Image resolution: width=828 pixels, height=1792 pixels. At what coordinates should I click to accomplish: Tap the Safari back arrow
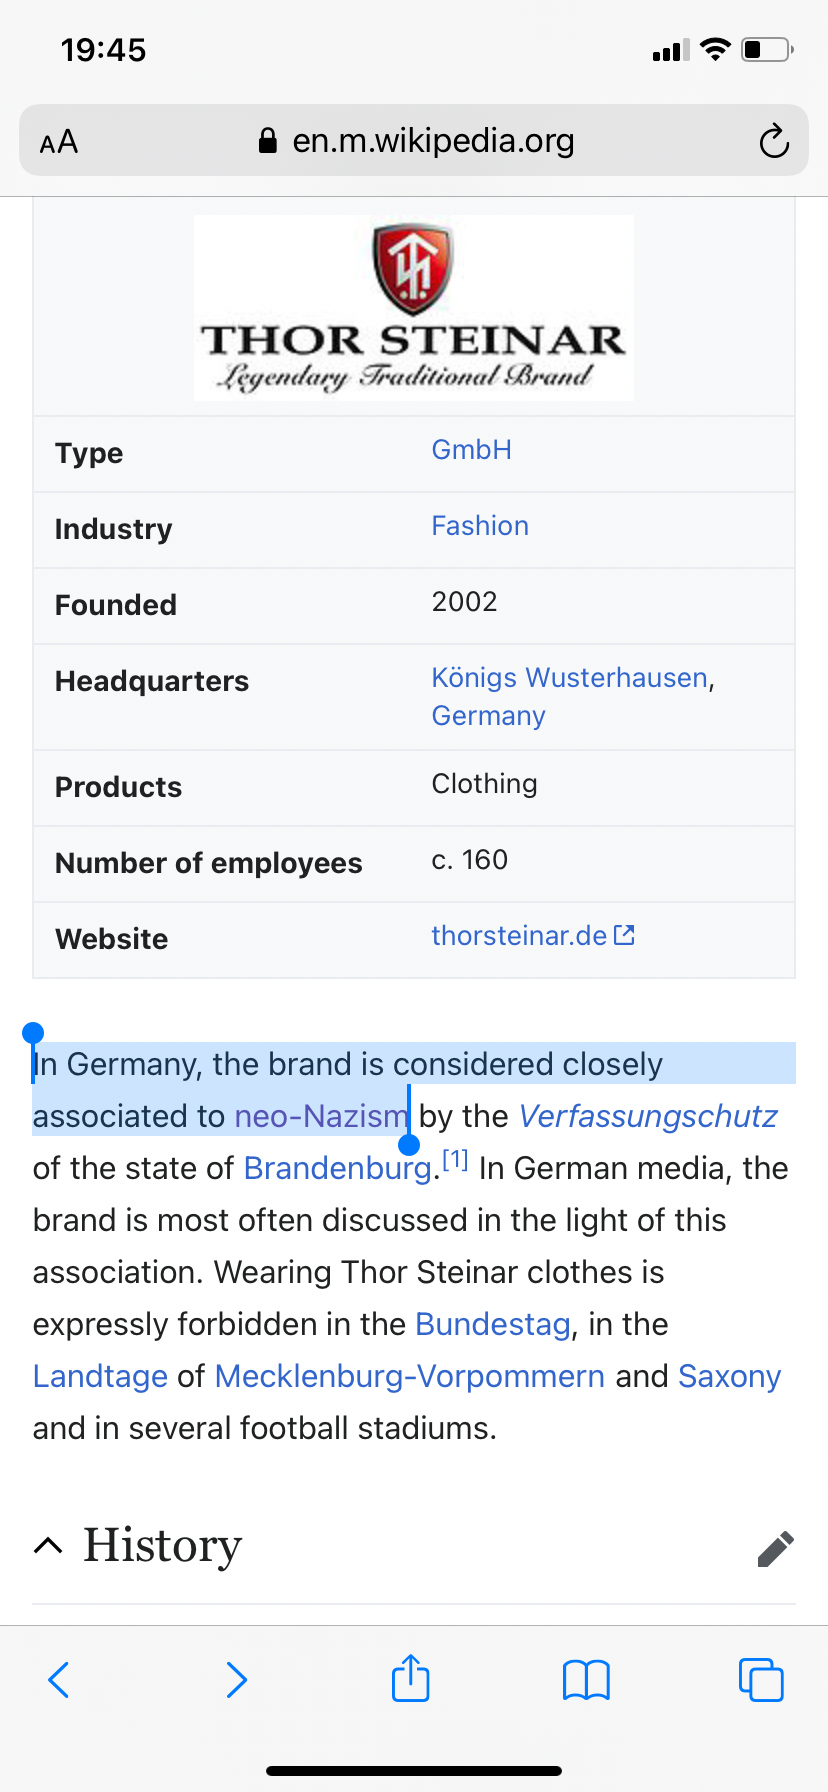(59, 1680)
